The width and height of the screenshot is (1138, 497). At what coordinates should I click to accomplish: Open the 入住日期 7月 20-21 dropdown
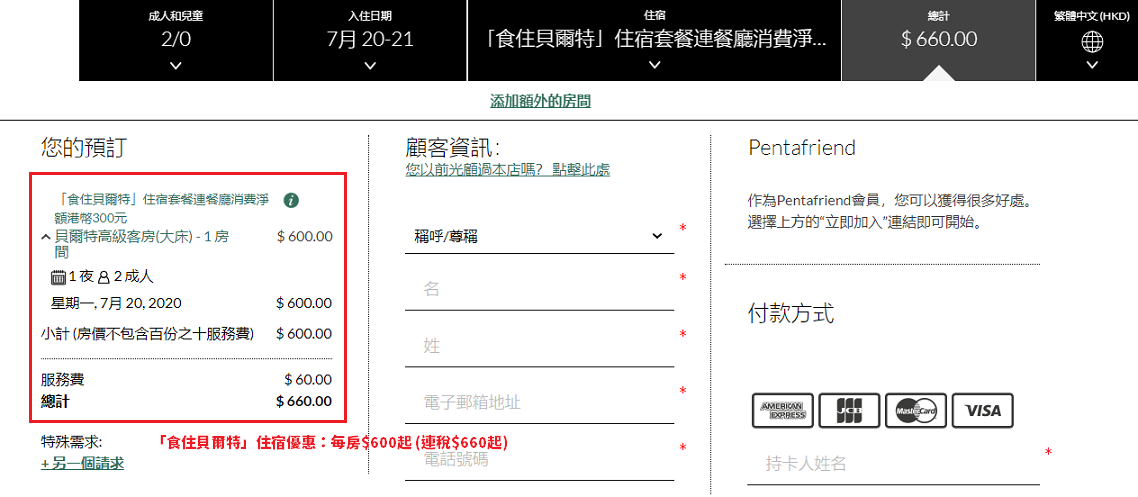[370, 40]
